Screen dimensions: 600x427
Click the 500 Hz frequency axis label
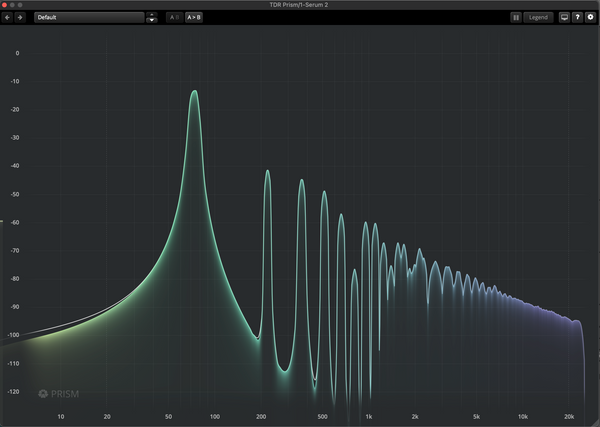coord(323,417)
